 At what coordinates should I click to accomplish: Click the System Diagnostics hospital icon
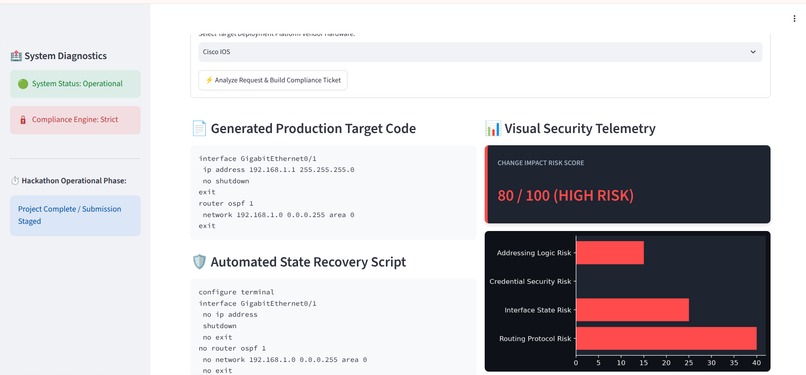(16, 55)
